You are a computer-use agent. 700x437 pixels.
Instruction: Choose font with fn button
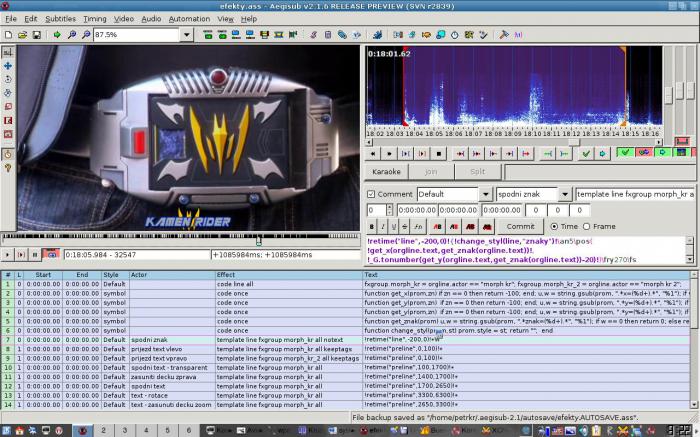(x=418, y=227)
